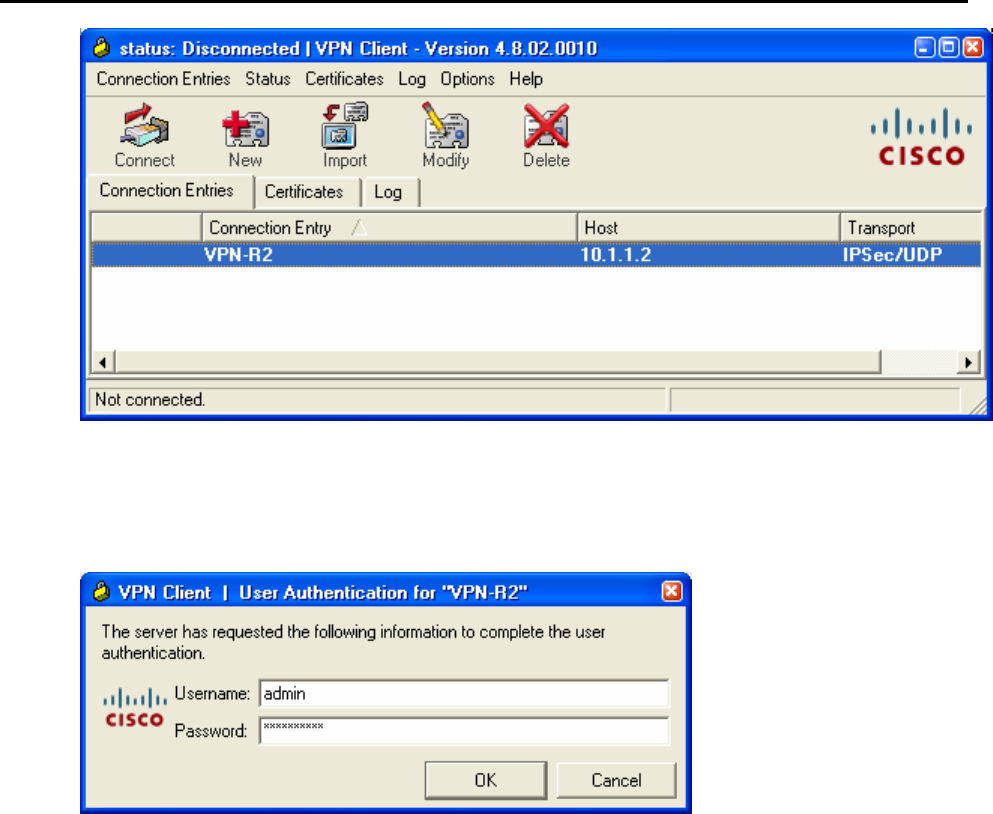
Task: Open the Log menu
Action: pos(412,79)
